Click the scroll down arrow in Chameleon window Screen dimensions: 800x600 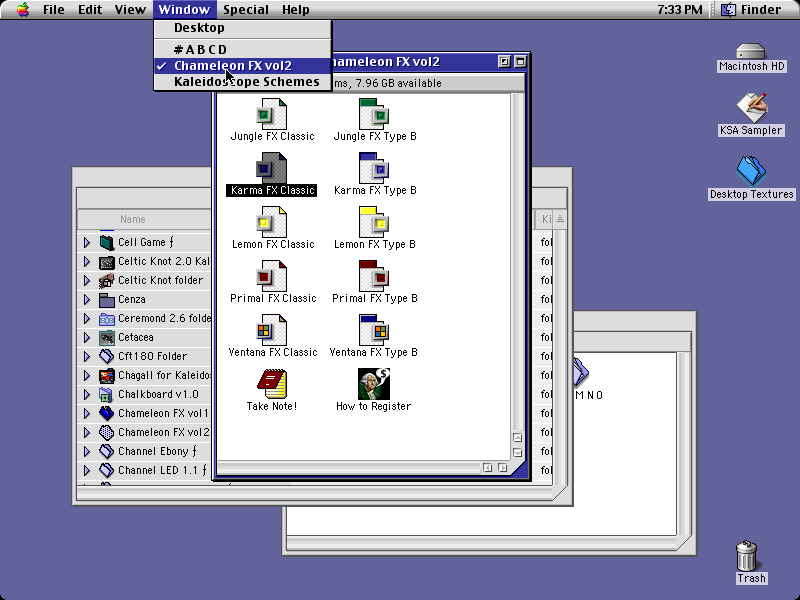tap(517, 453)
